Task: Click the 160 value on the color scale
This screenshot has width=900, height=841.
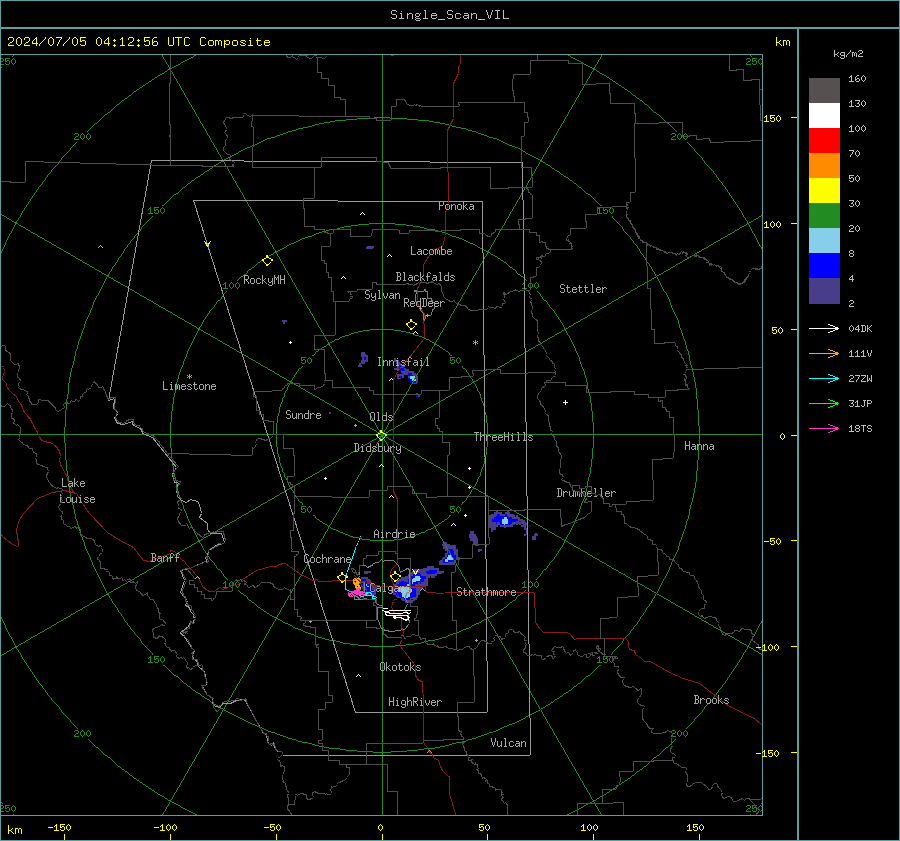Action: (857, 79)
